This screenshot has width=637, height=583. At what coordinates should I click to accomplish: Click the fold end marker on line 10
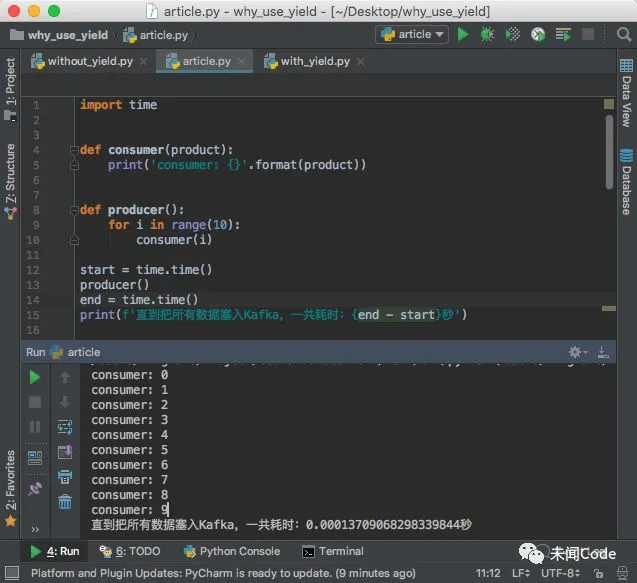tap(74, 240)
